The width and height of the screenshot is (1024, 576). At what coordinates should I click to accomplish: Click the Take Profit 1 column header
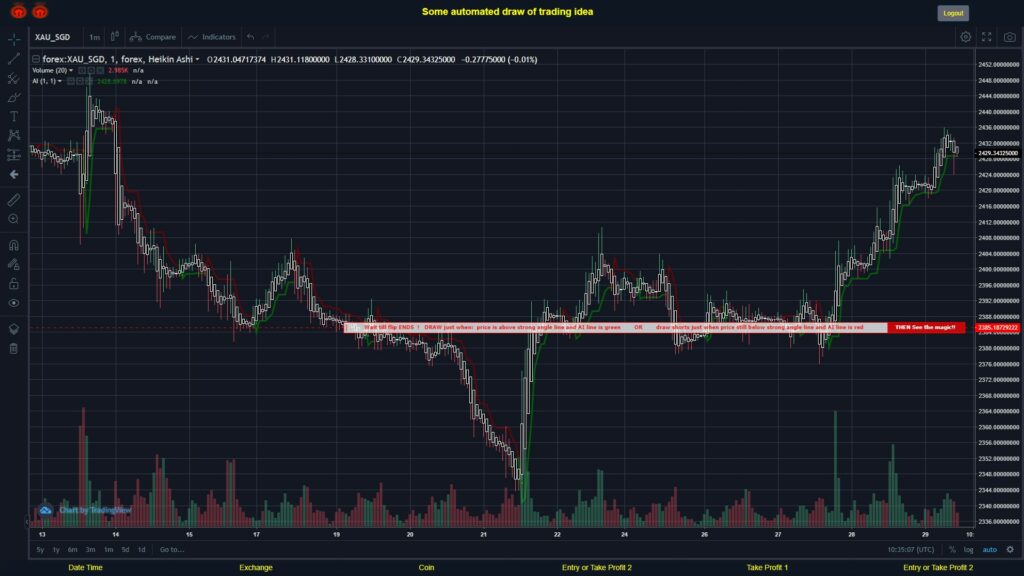pyautogui.click(x=767, y=568)
